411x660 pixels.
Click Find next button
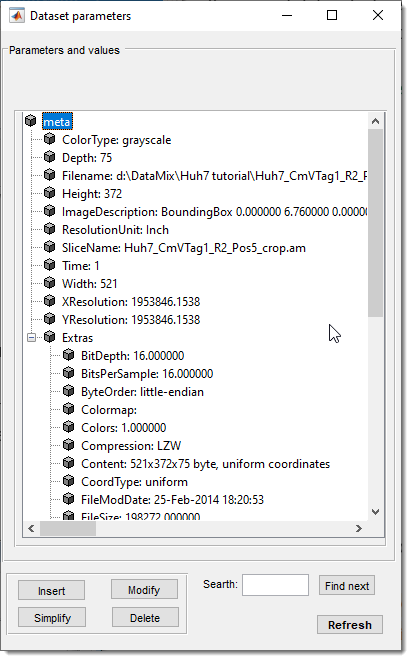(x=347, y=585)
